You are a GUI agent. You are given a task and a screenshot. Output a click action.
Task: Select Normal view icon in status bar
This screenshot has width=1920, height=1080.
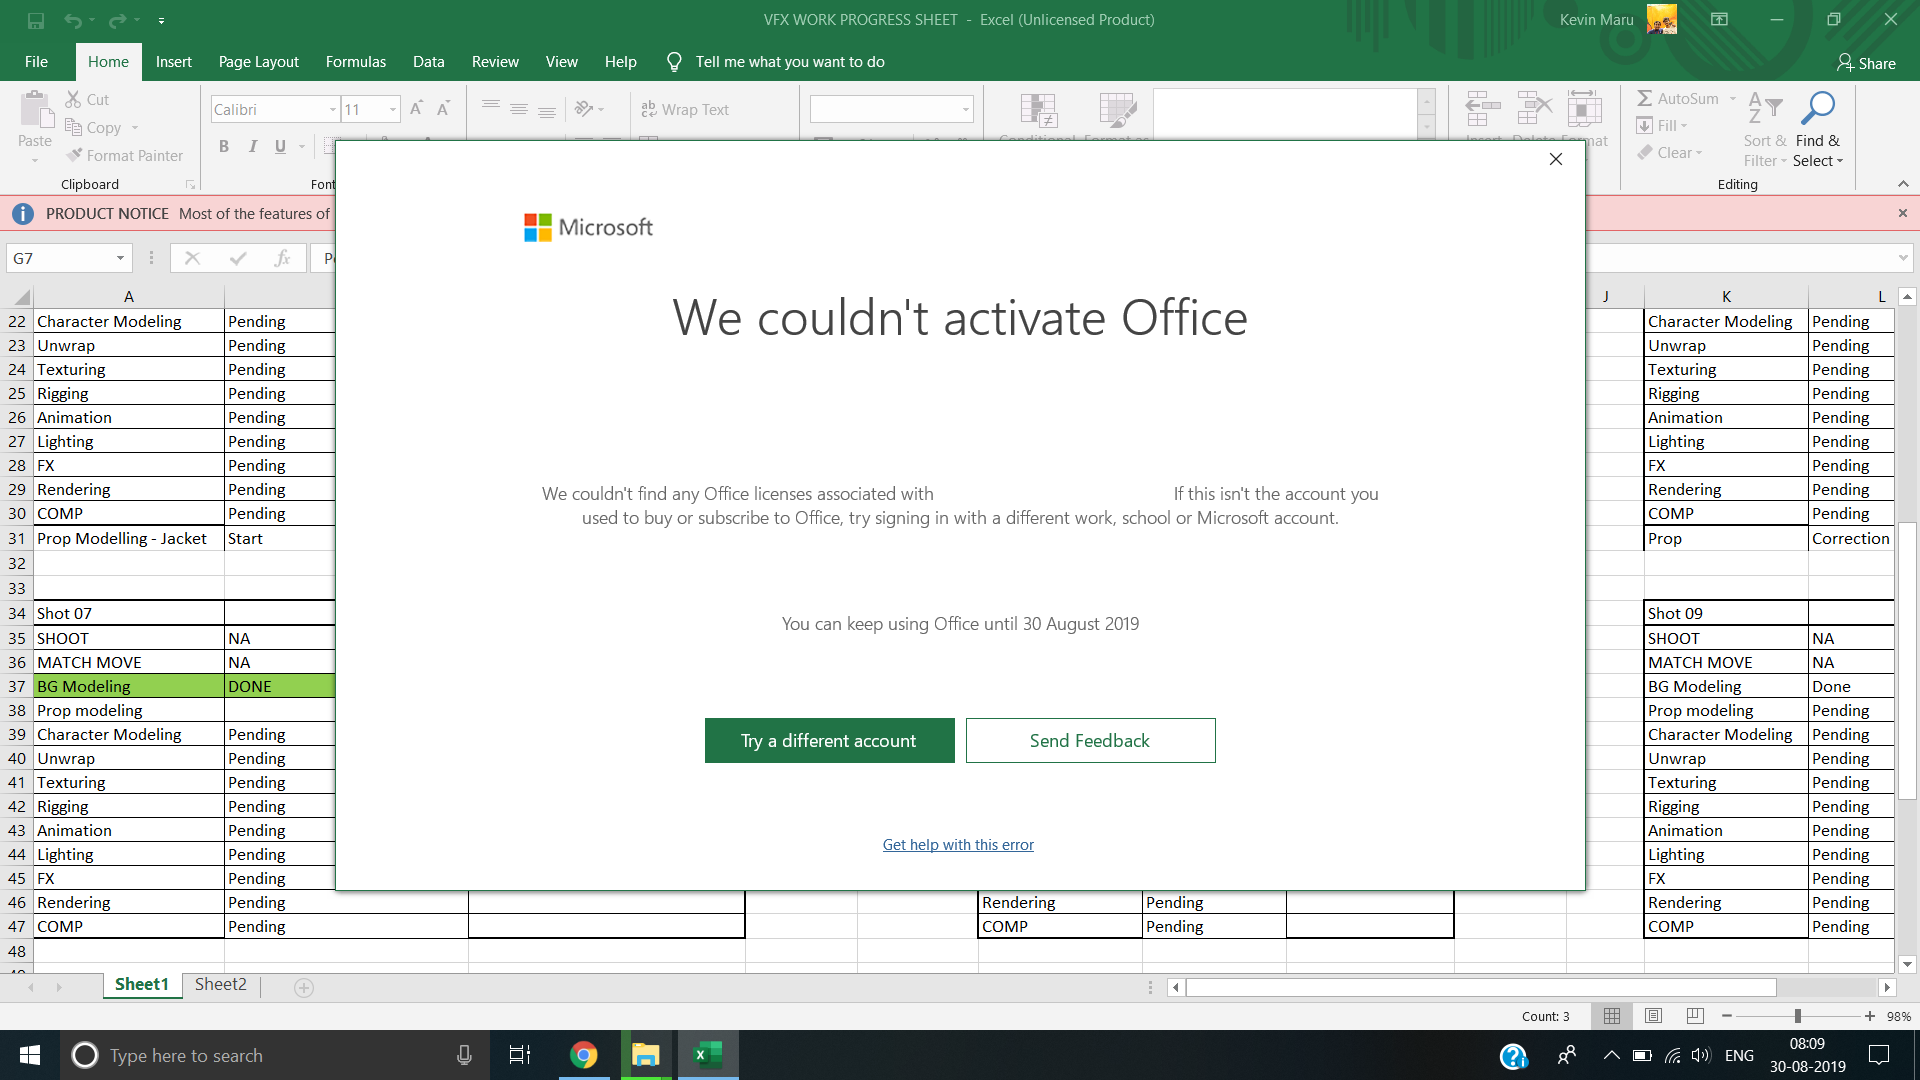click(1612, 1016)
